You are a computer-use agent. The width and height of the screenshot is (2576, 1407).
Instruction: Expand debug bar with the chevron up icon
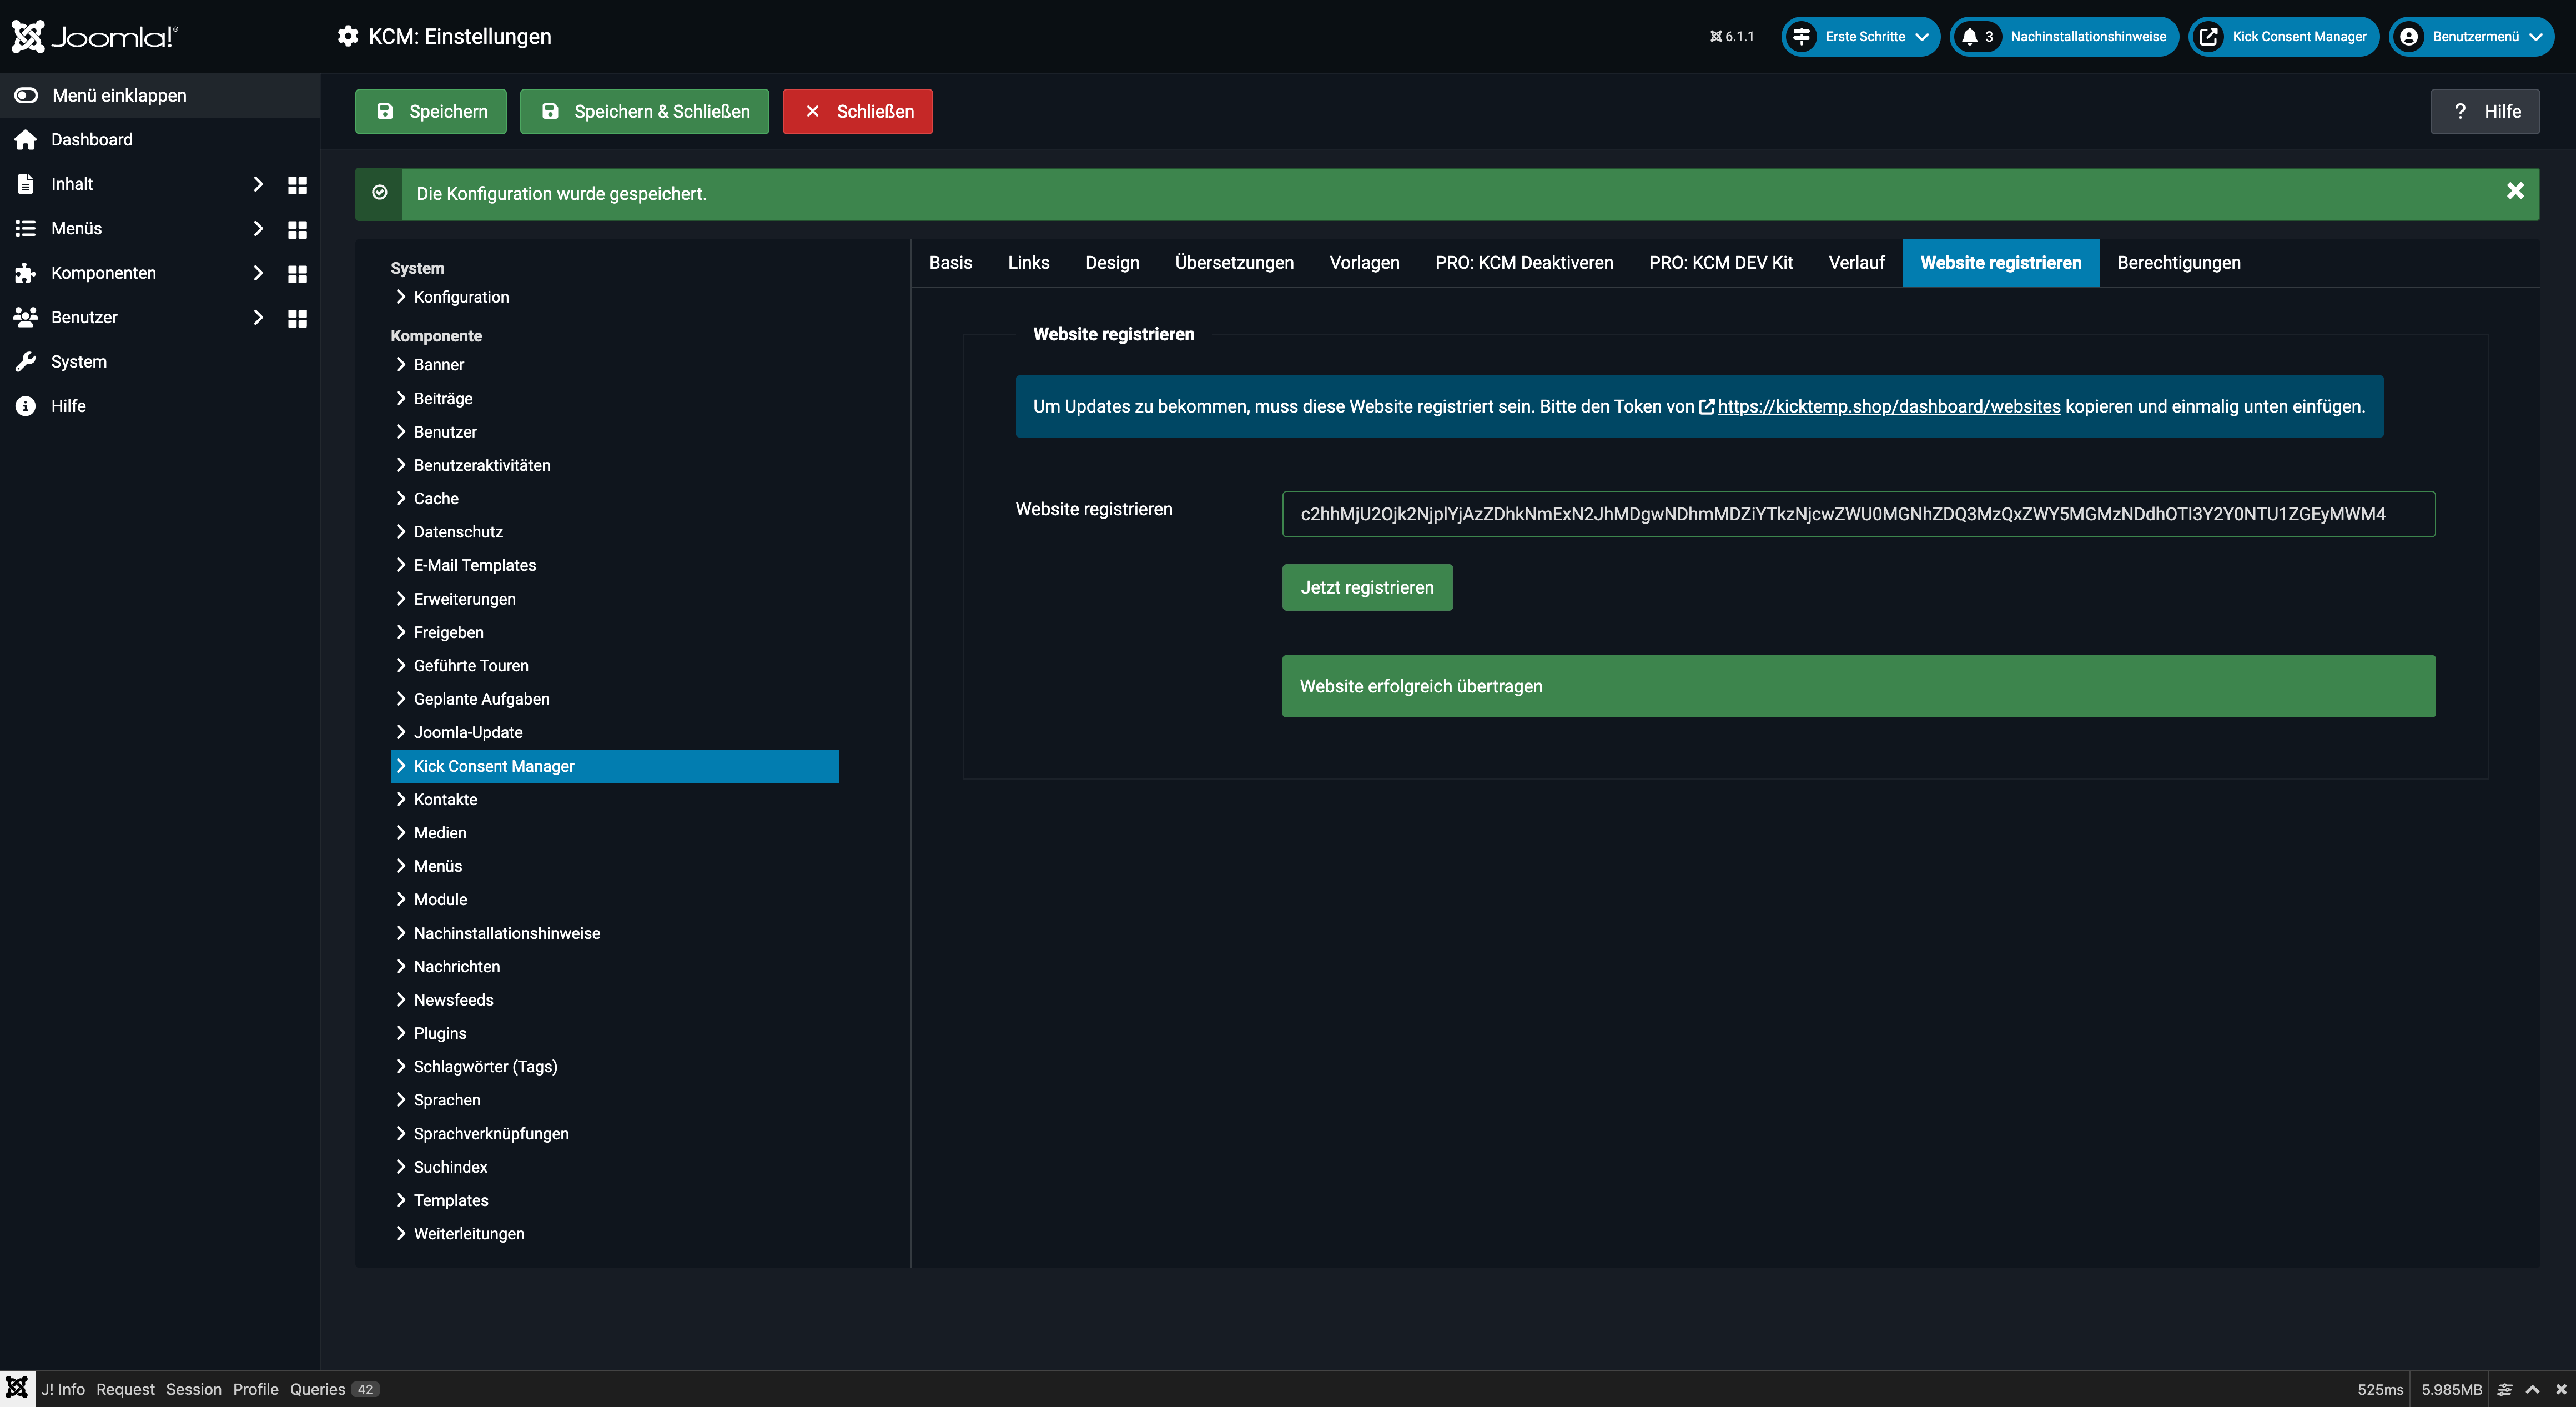tap(2533, 1390)
